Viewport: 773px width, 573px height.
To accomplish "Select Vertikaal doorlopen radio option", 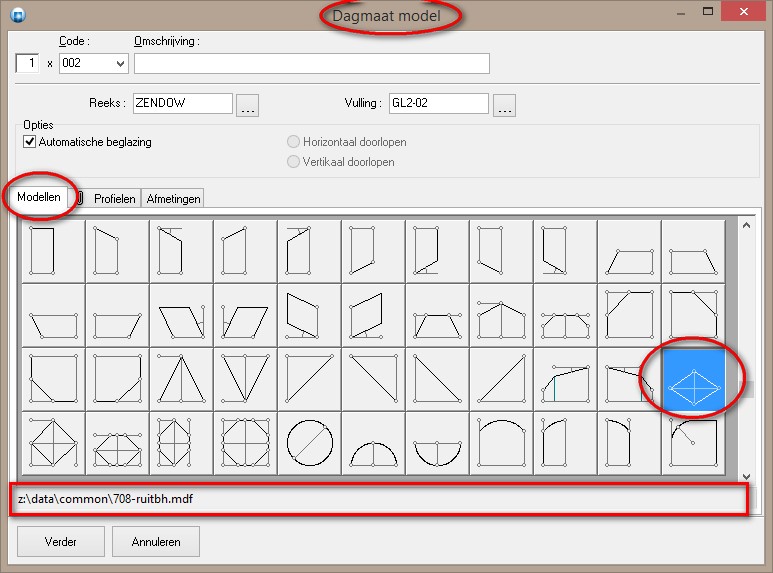I will click(293, 162).
